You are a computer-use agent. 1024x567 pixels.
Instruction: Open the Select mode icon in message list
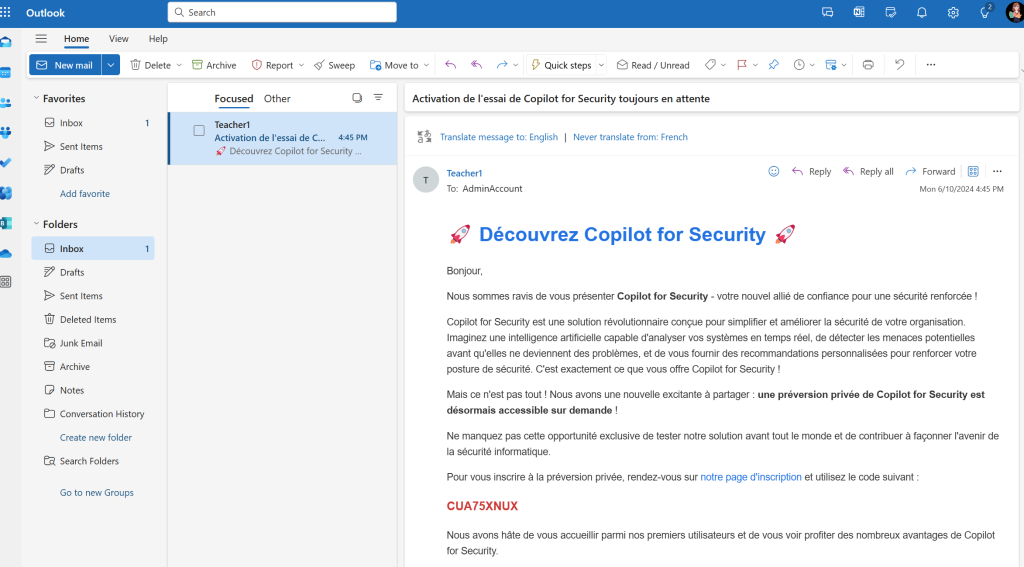pyautogui.click(x=357, y=97)
